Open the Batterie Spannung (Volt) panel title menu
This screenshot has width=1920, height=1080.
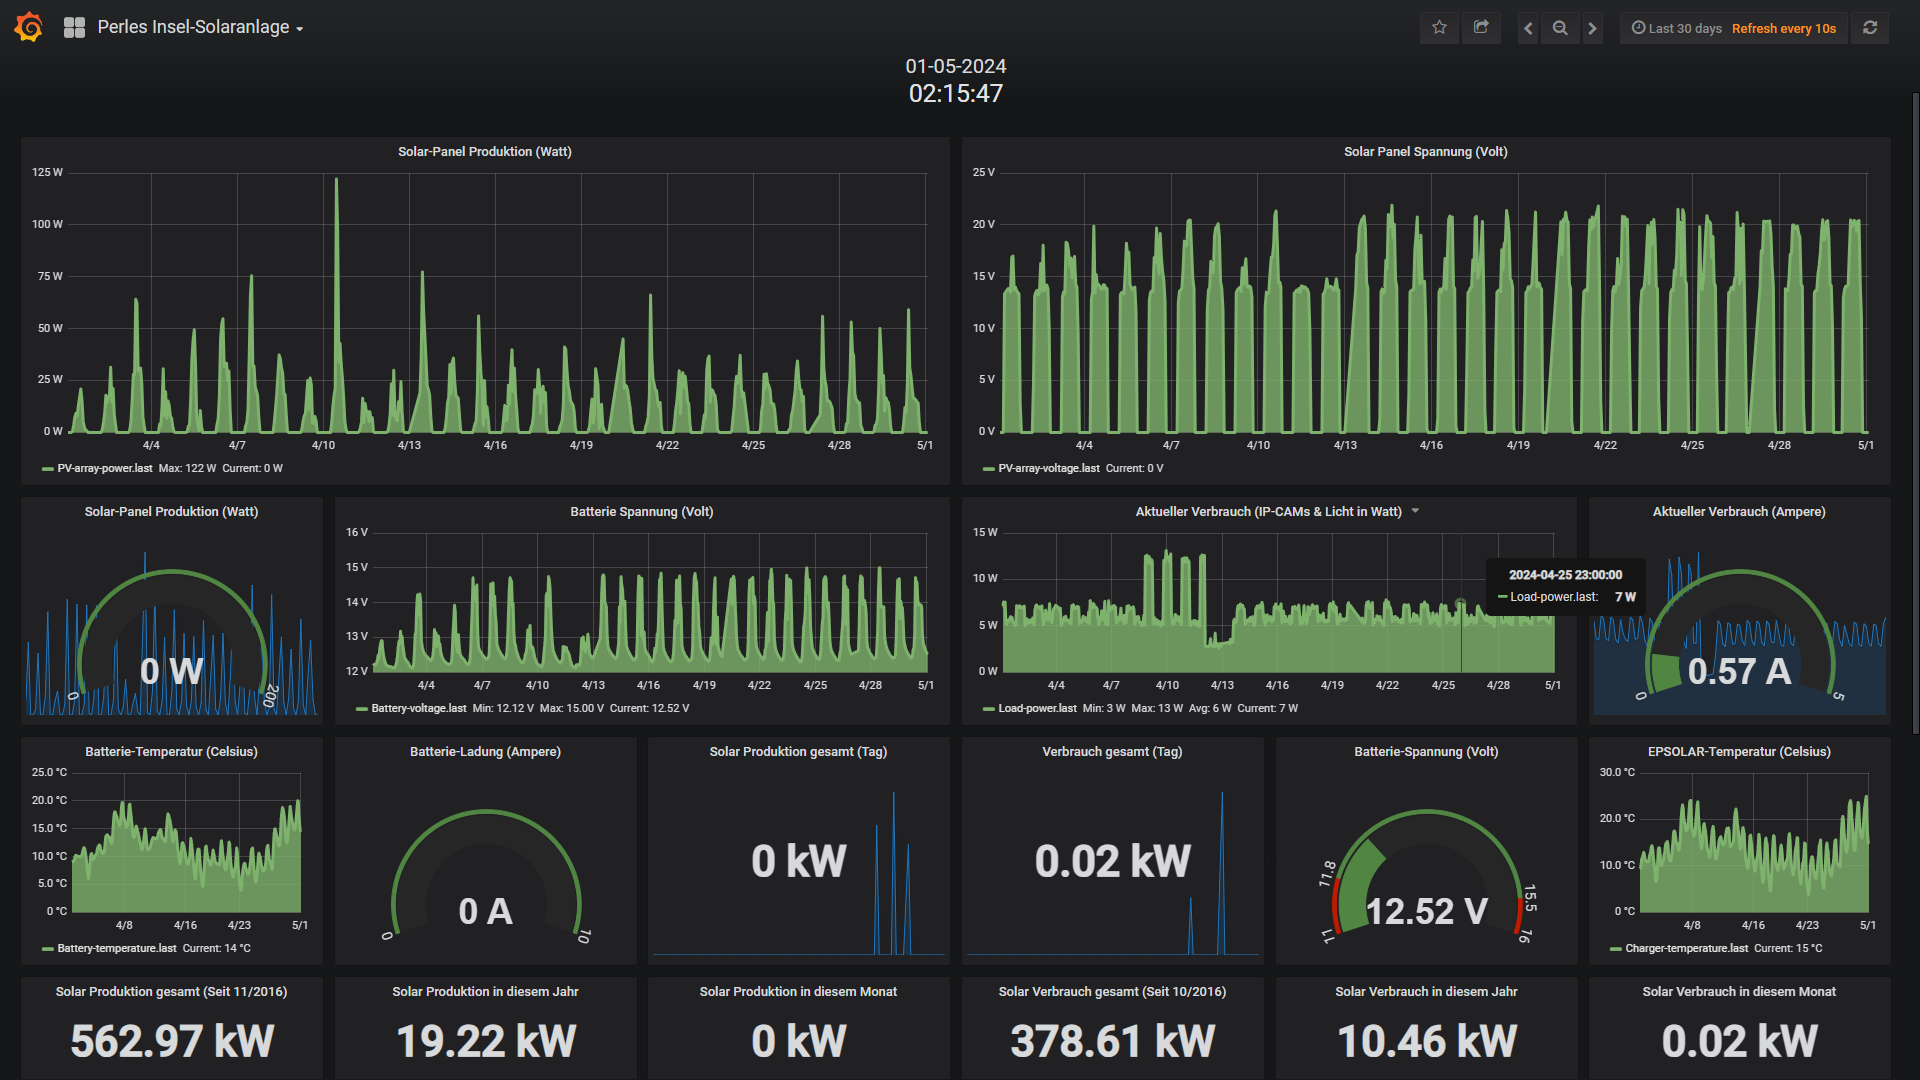click(x=641, y=511)
